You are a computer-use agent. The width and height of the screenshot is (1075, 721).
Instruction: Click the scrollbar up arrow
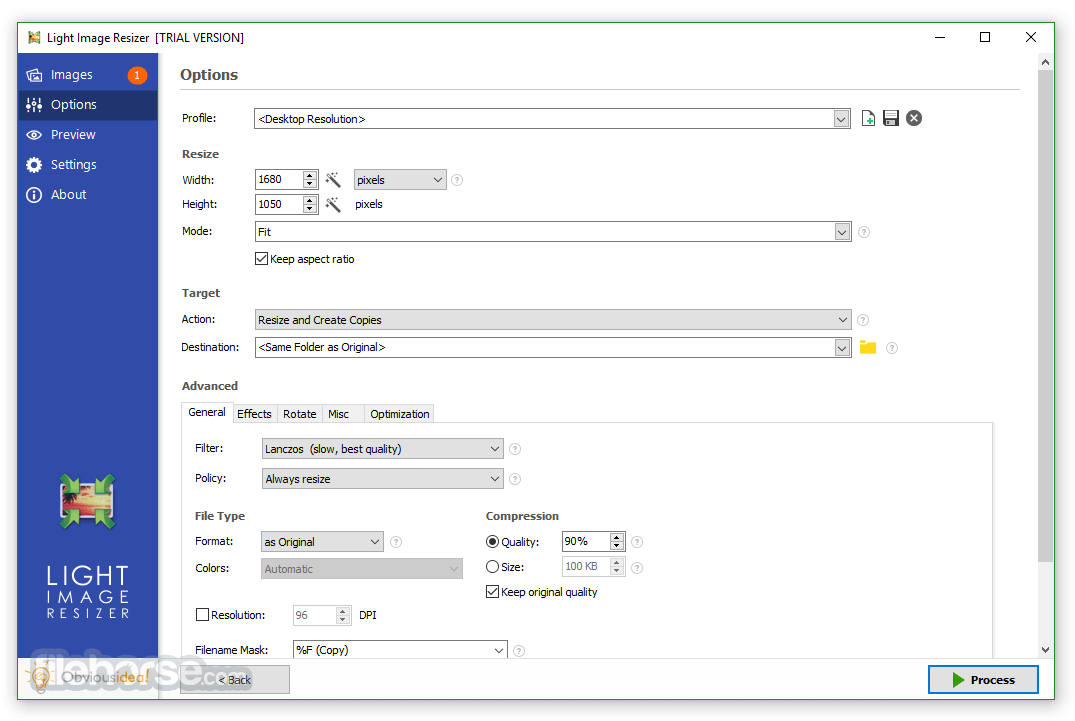tap(1046, 62)
